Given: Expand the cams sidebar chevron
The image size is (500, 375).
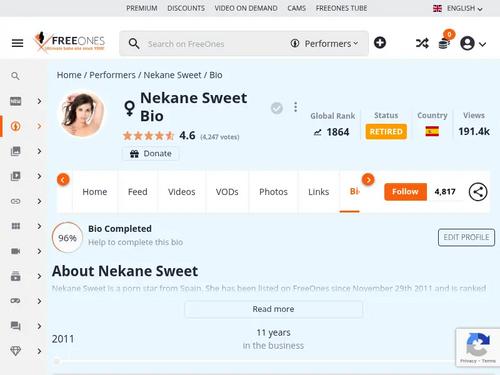Looking at the screenshot, I should [x=39, y=251].
